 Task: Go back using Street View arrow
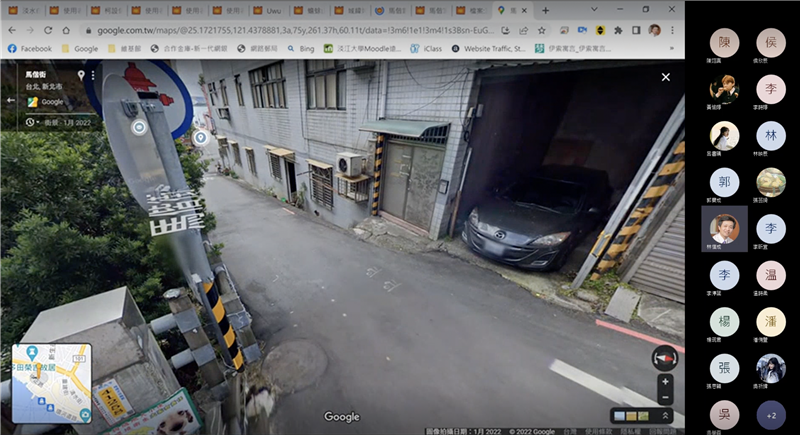point(11,101)
